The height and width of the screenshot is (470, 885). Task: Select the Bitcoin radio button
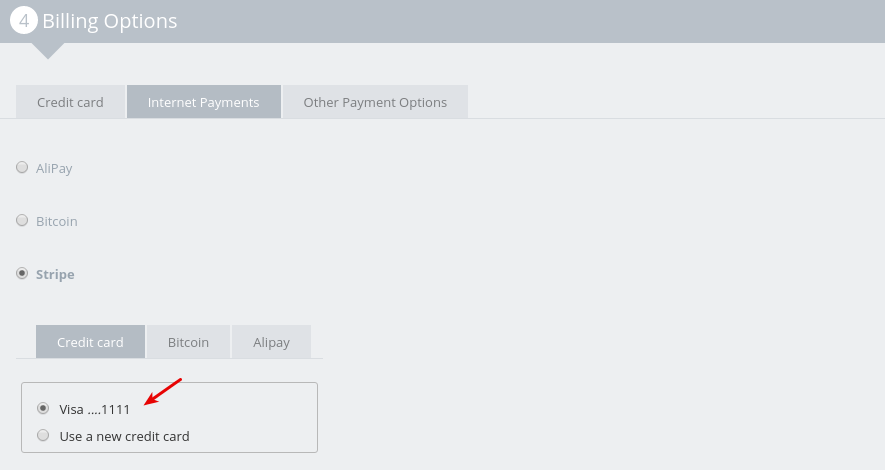22,220
